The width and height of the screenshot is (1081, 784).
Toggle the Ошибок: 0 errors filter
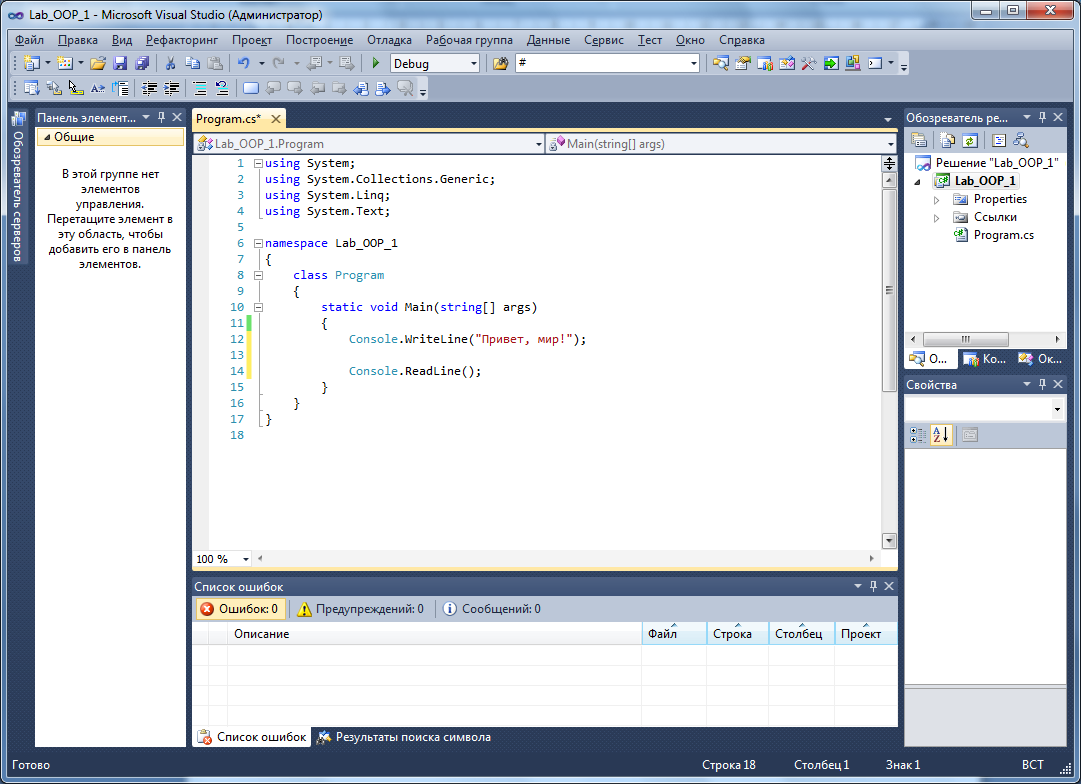point(239,609)
